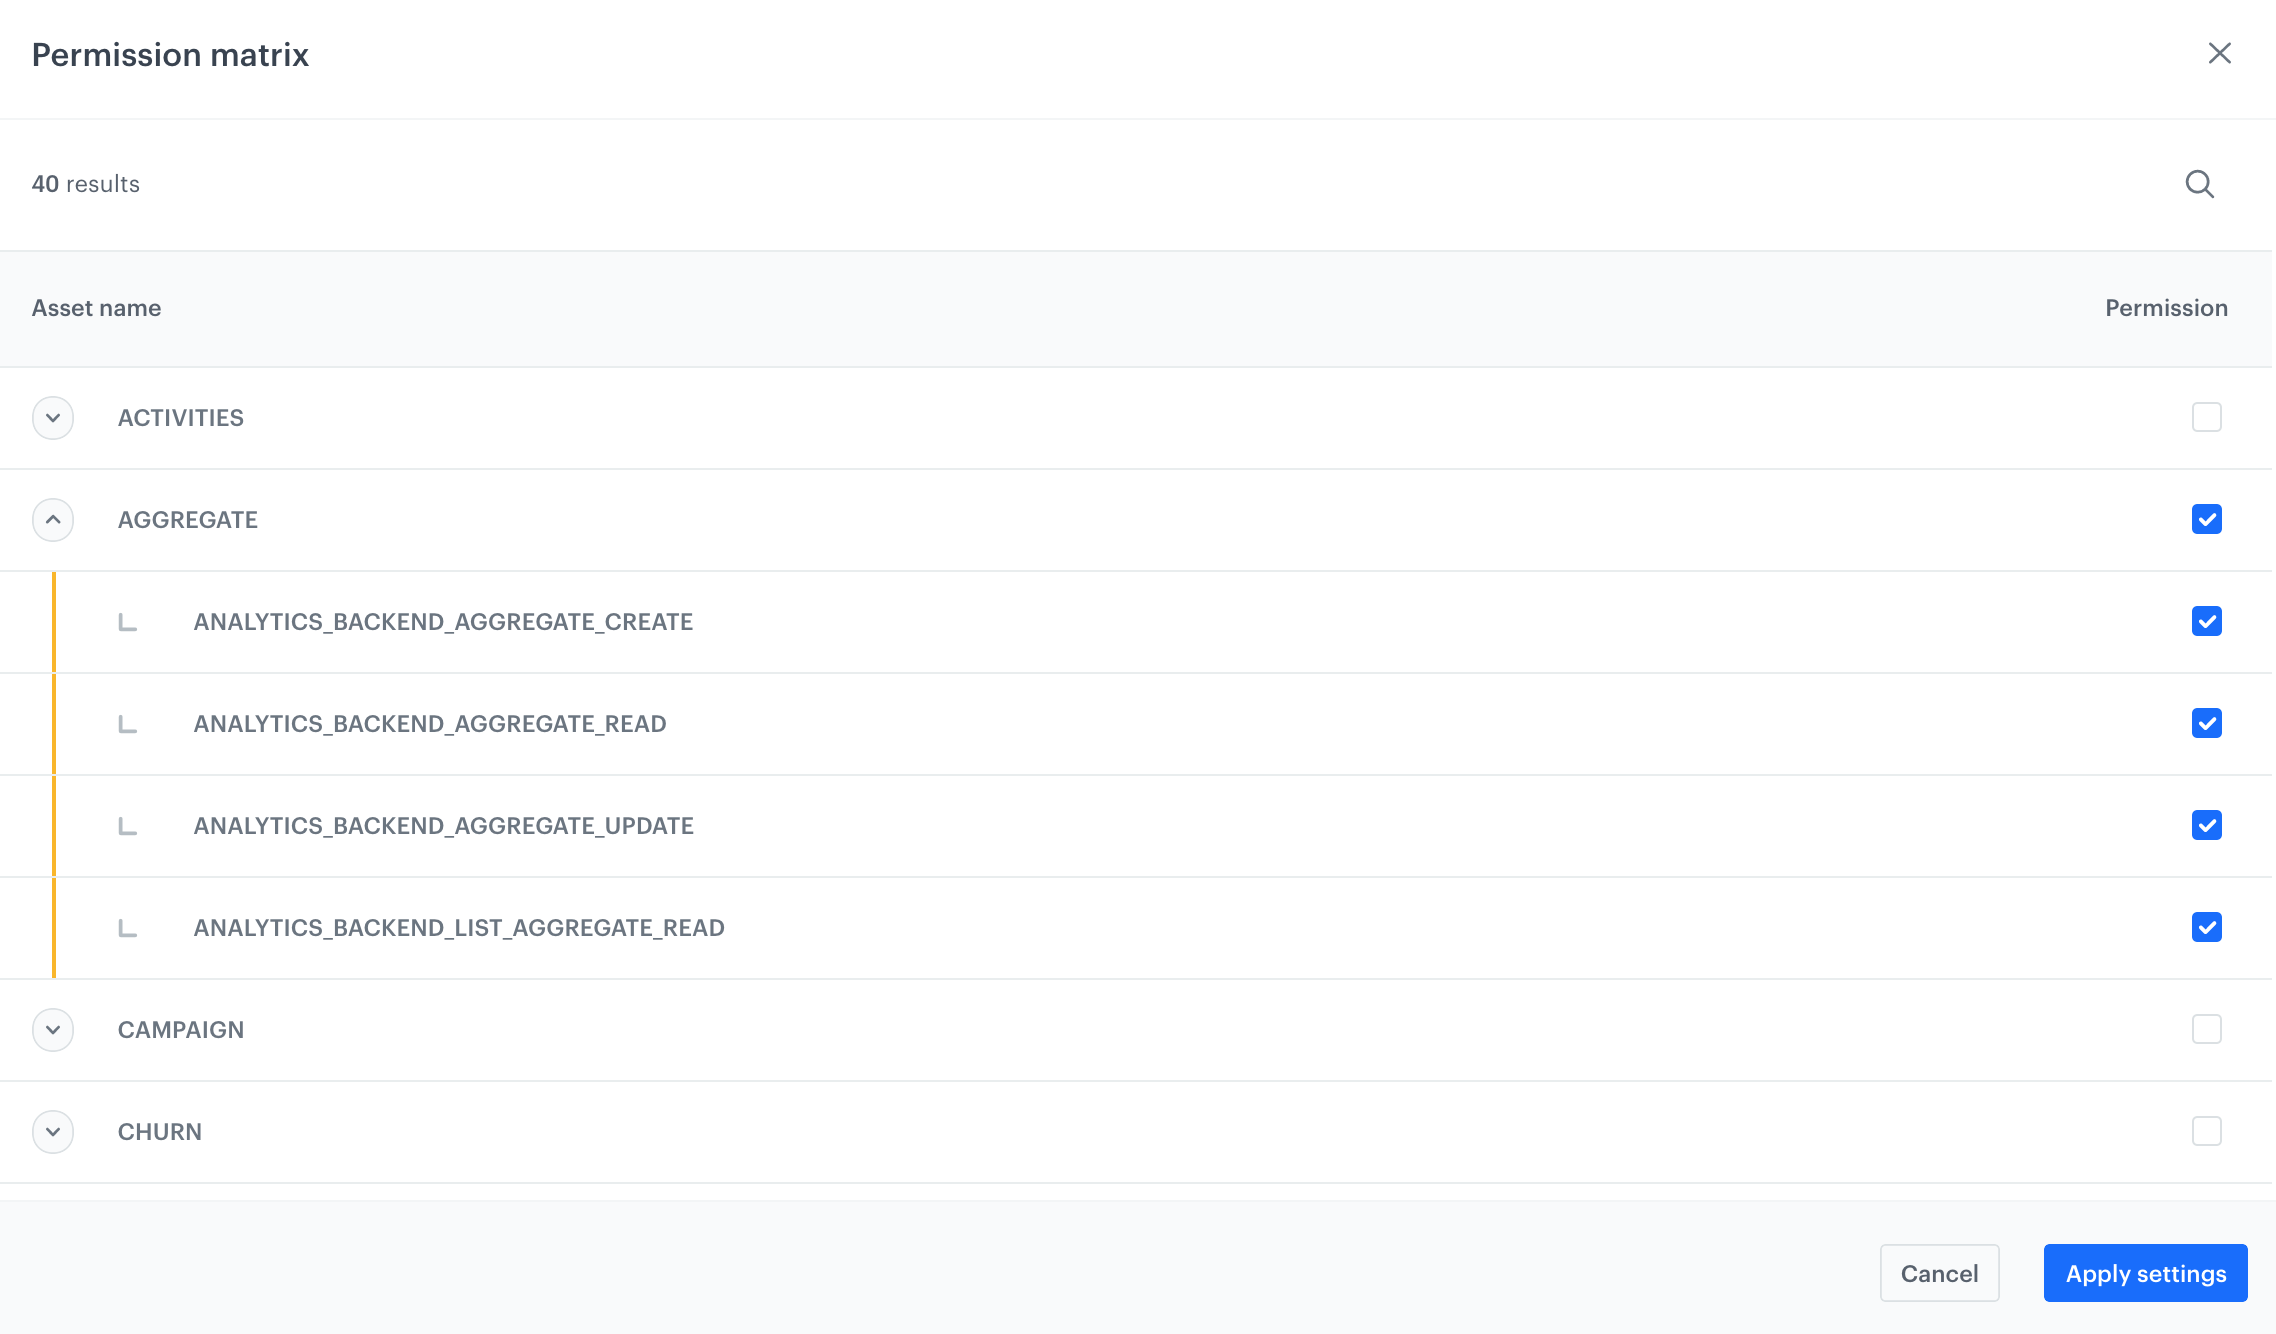This screenshot has width=2276, height=1334.
Task: Click the close icon to dismiss dialog
Action: [x=2220, y=52]
